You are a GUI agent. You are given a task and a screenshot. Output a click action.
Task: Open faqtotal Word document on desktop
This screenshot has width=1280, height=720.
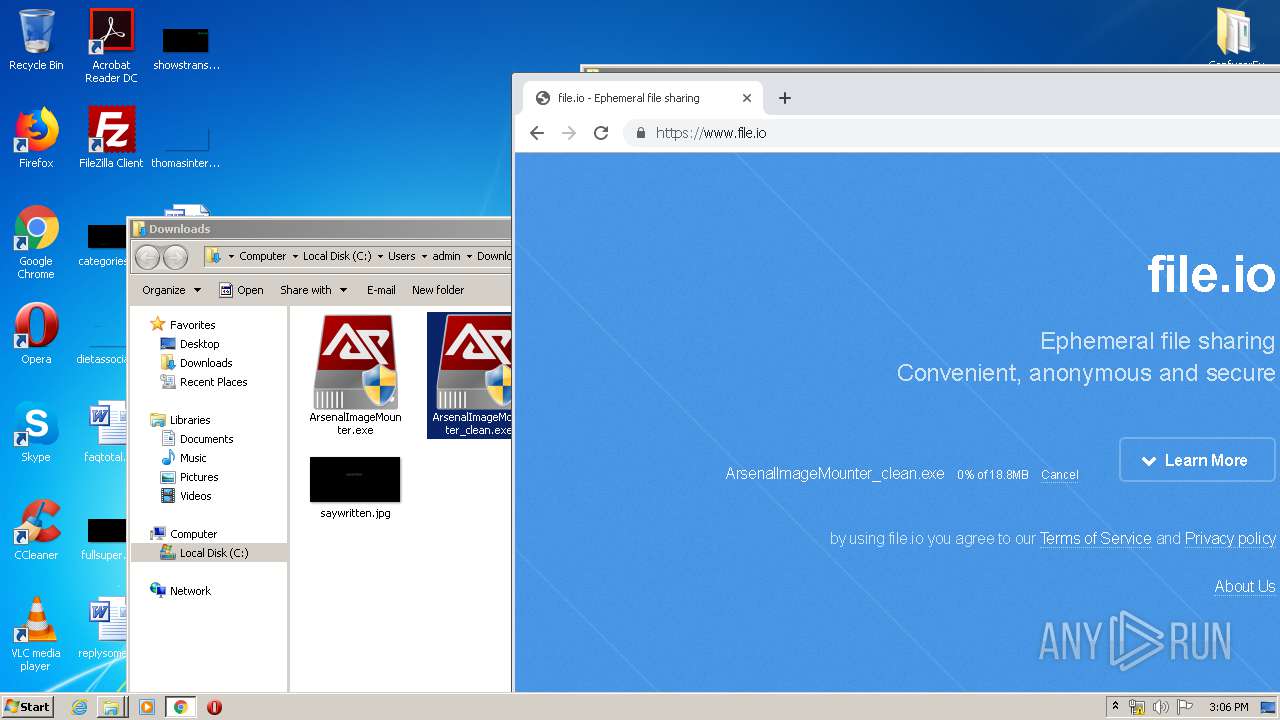[105, 432]
